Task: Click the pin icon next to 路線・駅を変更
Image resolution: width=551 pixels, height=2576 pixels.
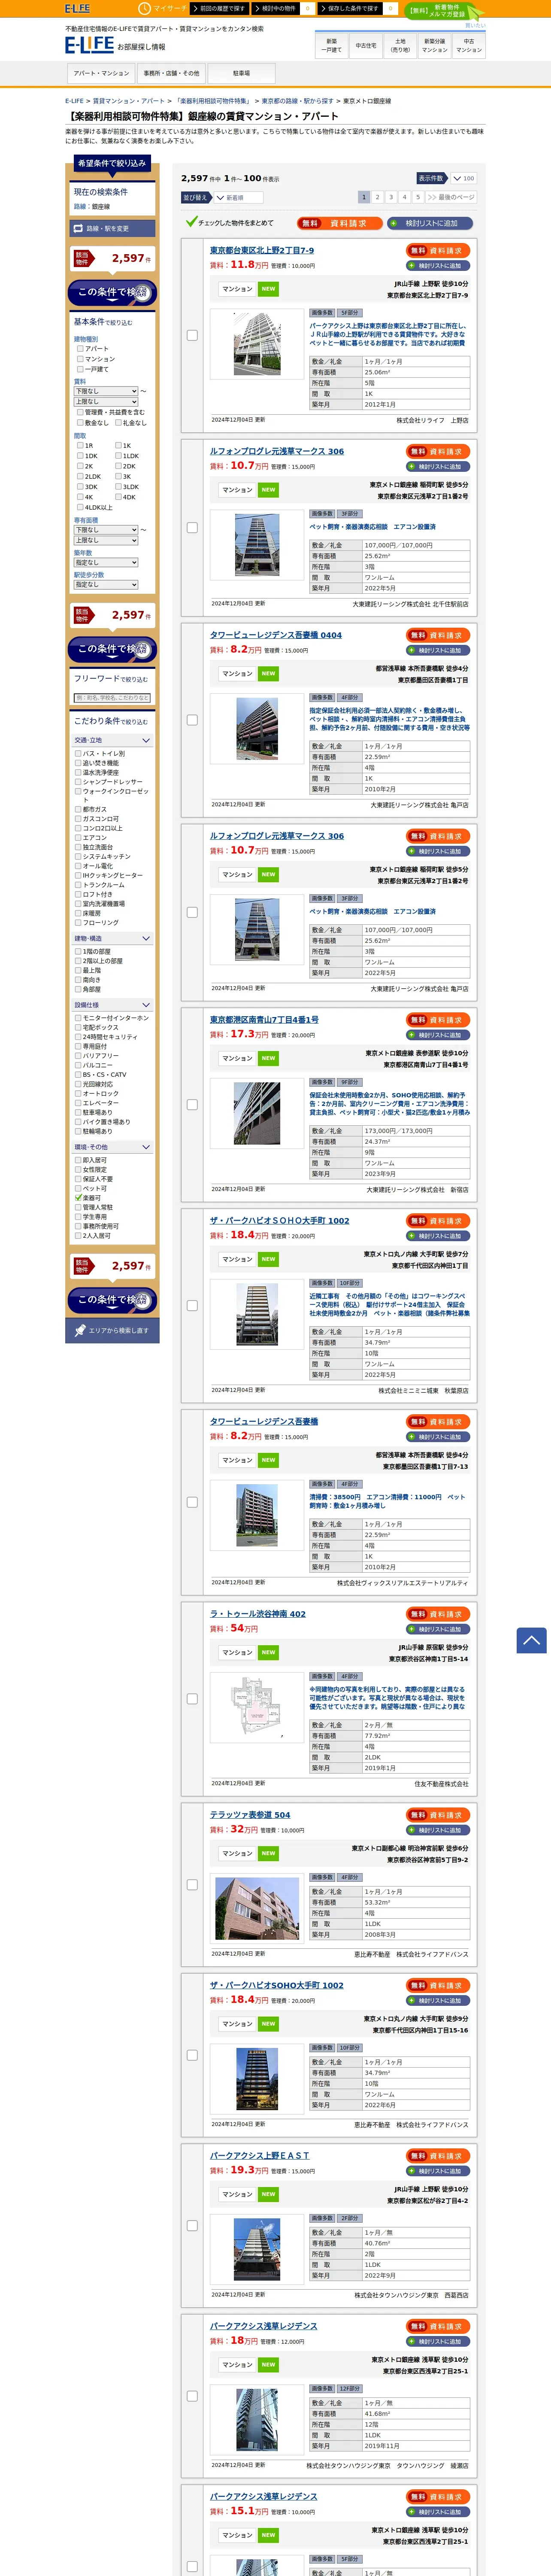Action: point(78,228)
